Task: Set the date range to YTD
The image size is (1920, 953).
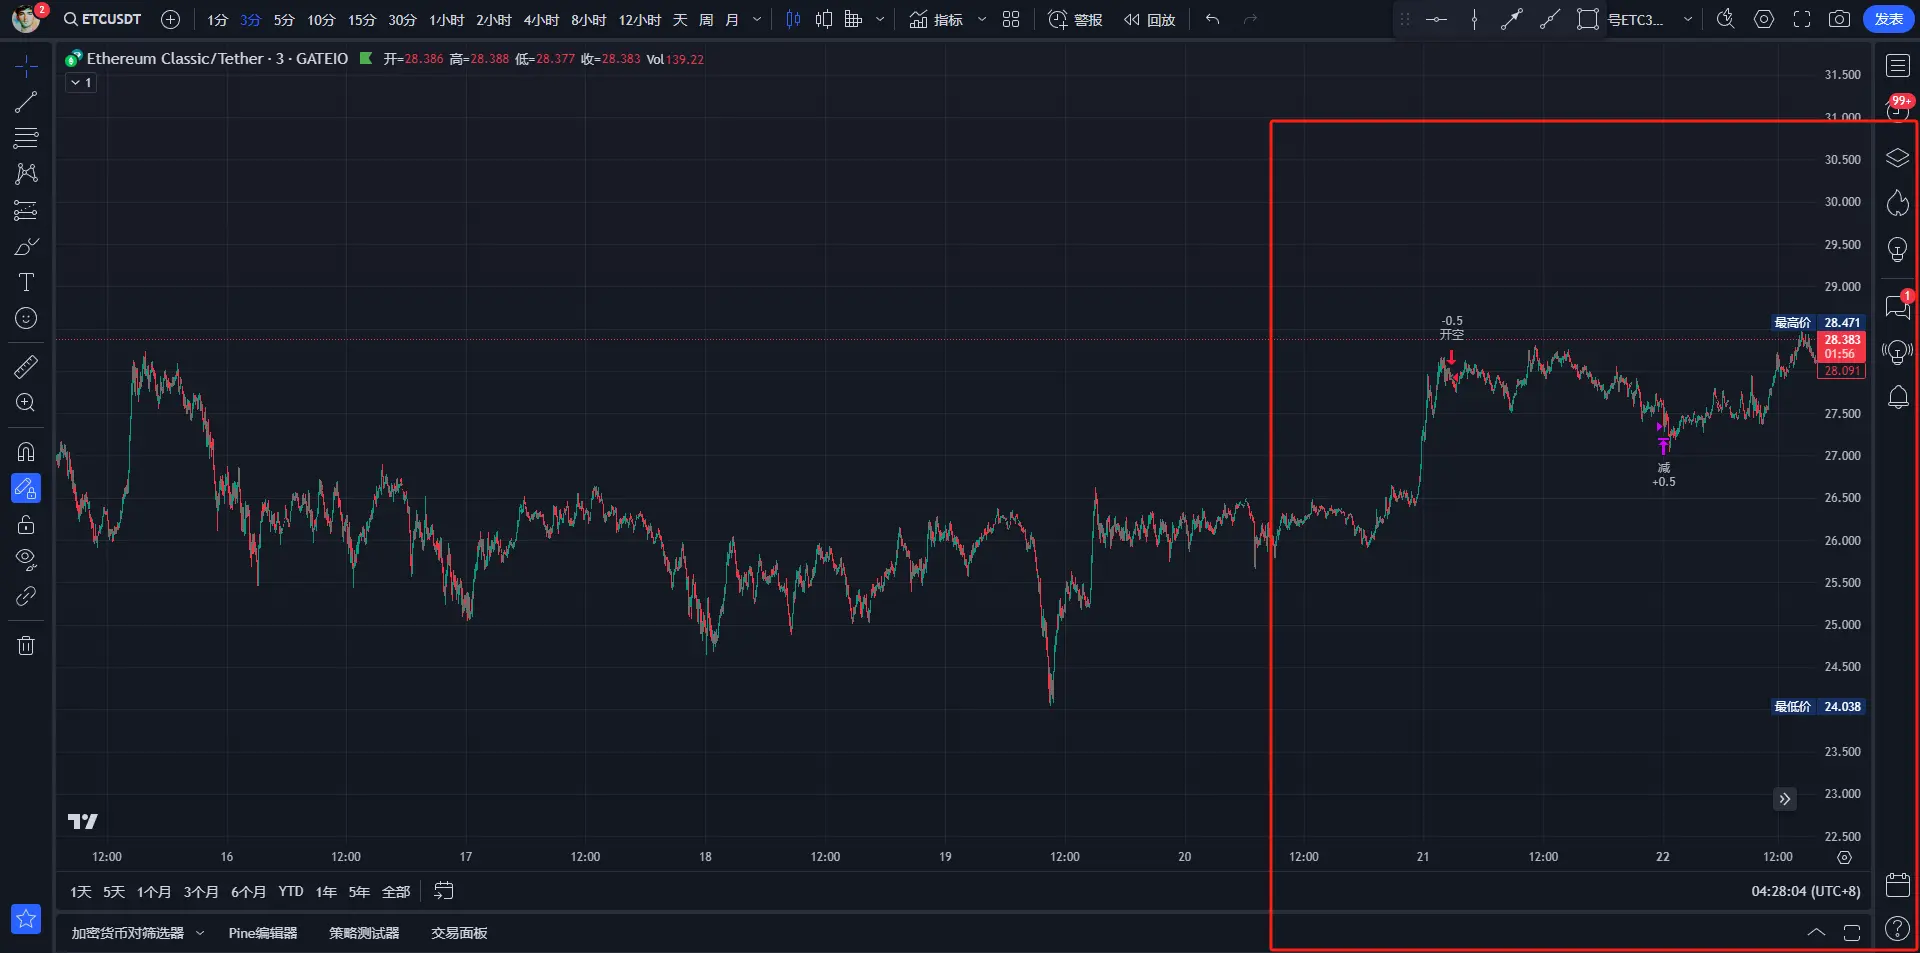Action: [291, 892]
